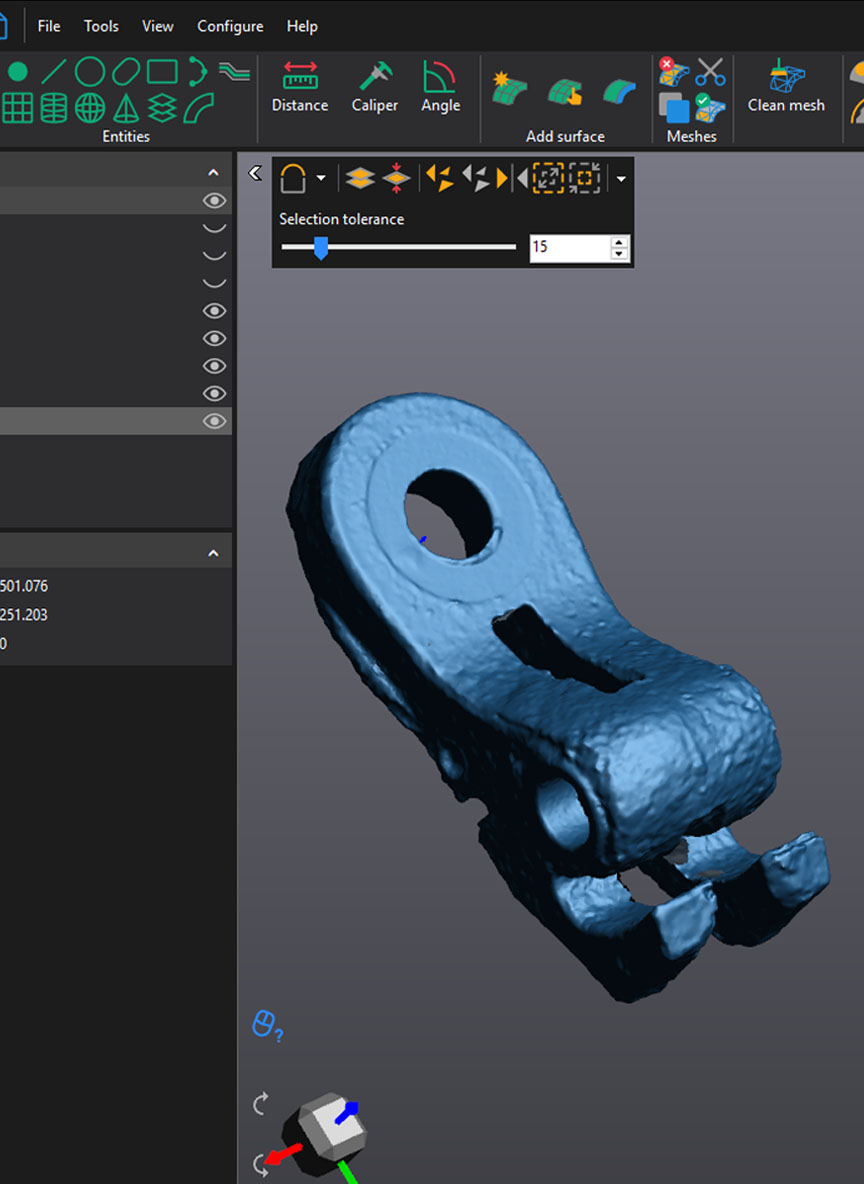Hide the topmost item with the eye icon
The image size is (864, 1184).
[214, 201]
